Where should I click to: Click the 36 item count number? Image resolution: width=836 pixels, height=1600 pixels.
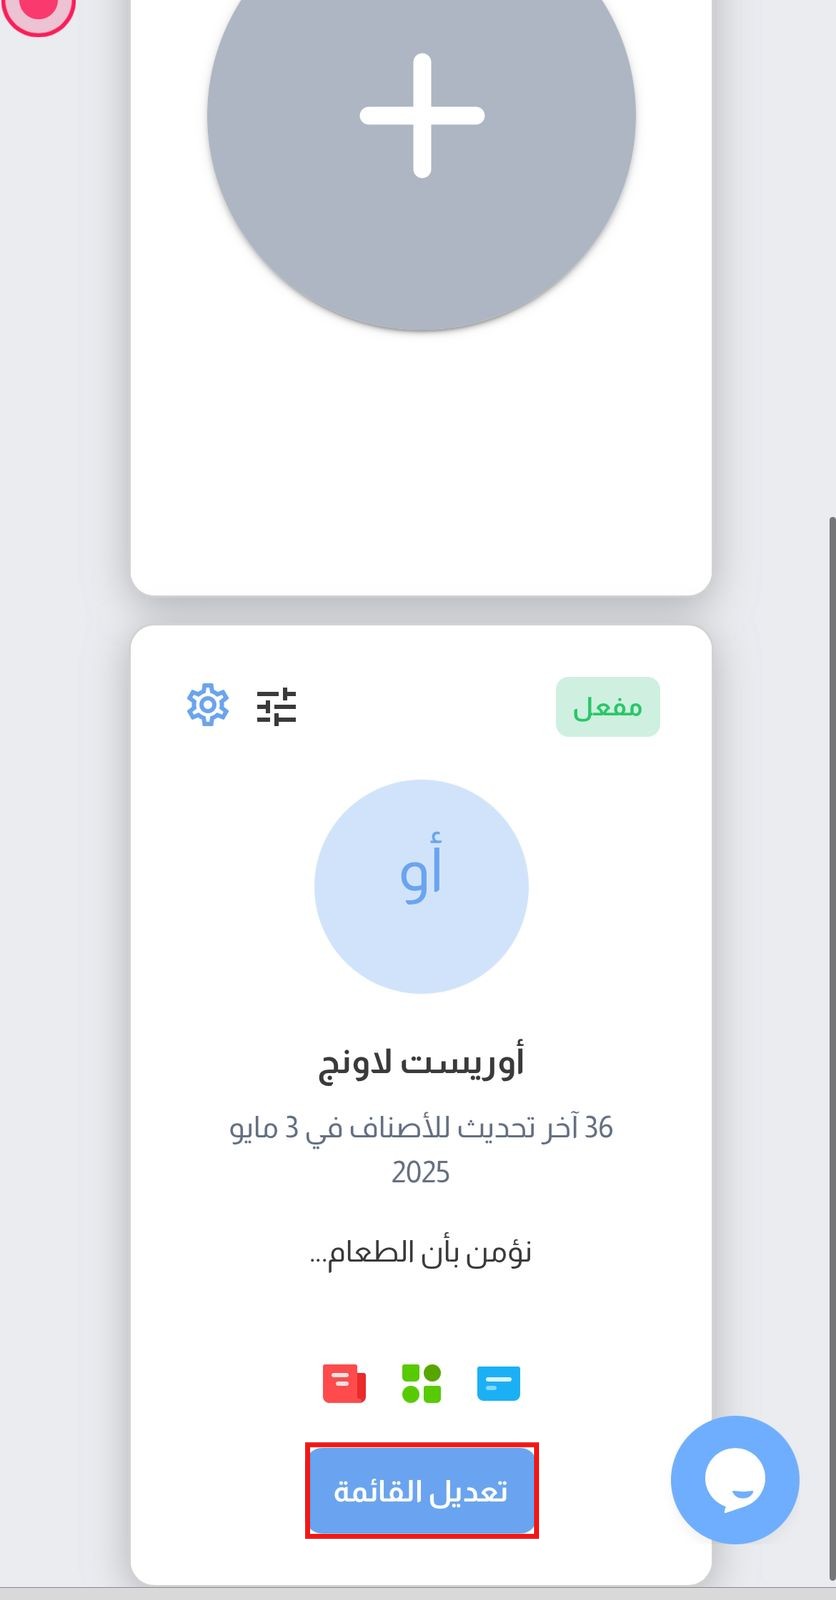[x=598, y=1128]
